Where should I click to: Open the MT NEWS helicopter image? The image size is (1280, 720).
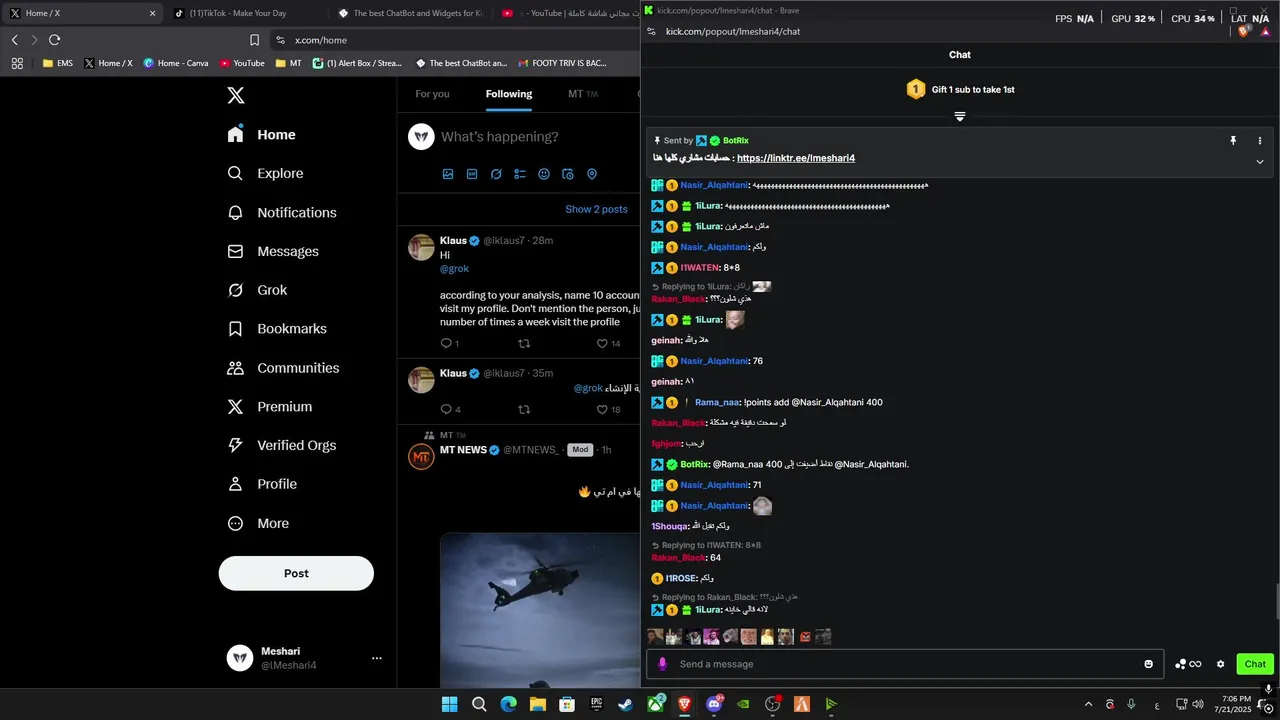[539, 609]
